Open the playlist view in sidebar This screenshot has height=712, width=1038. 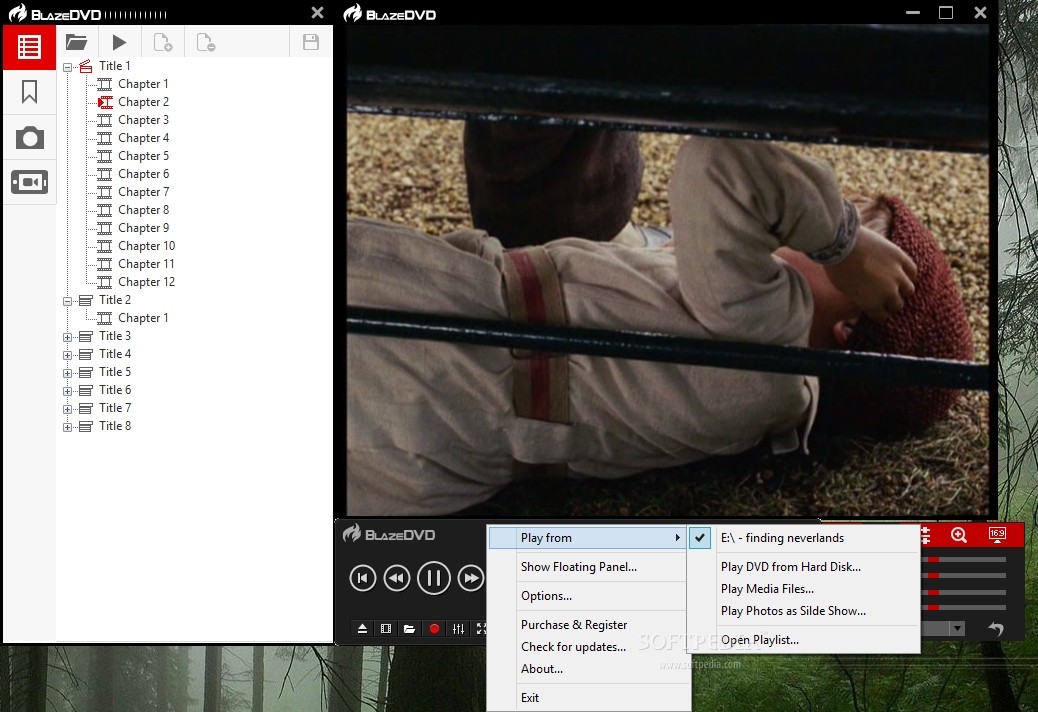click(29, 47)
